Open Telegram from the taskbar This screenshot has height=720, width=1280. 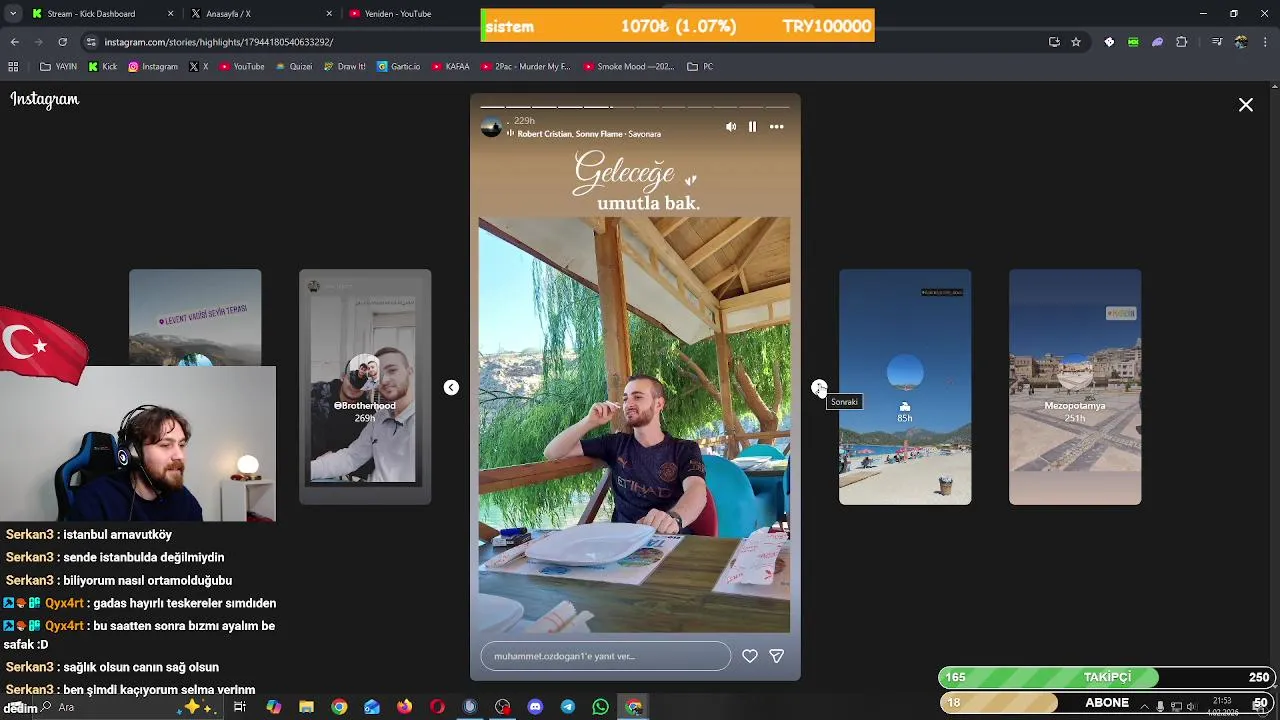pyautogui.click(x=568, y=707)
